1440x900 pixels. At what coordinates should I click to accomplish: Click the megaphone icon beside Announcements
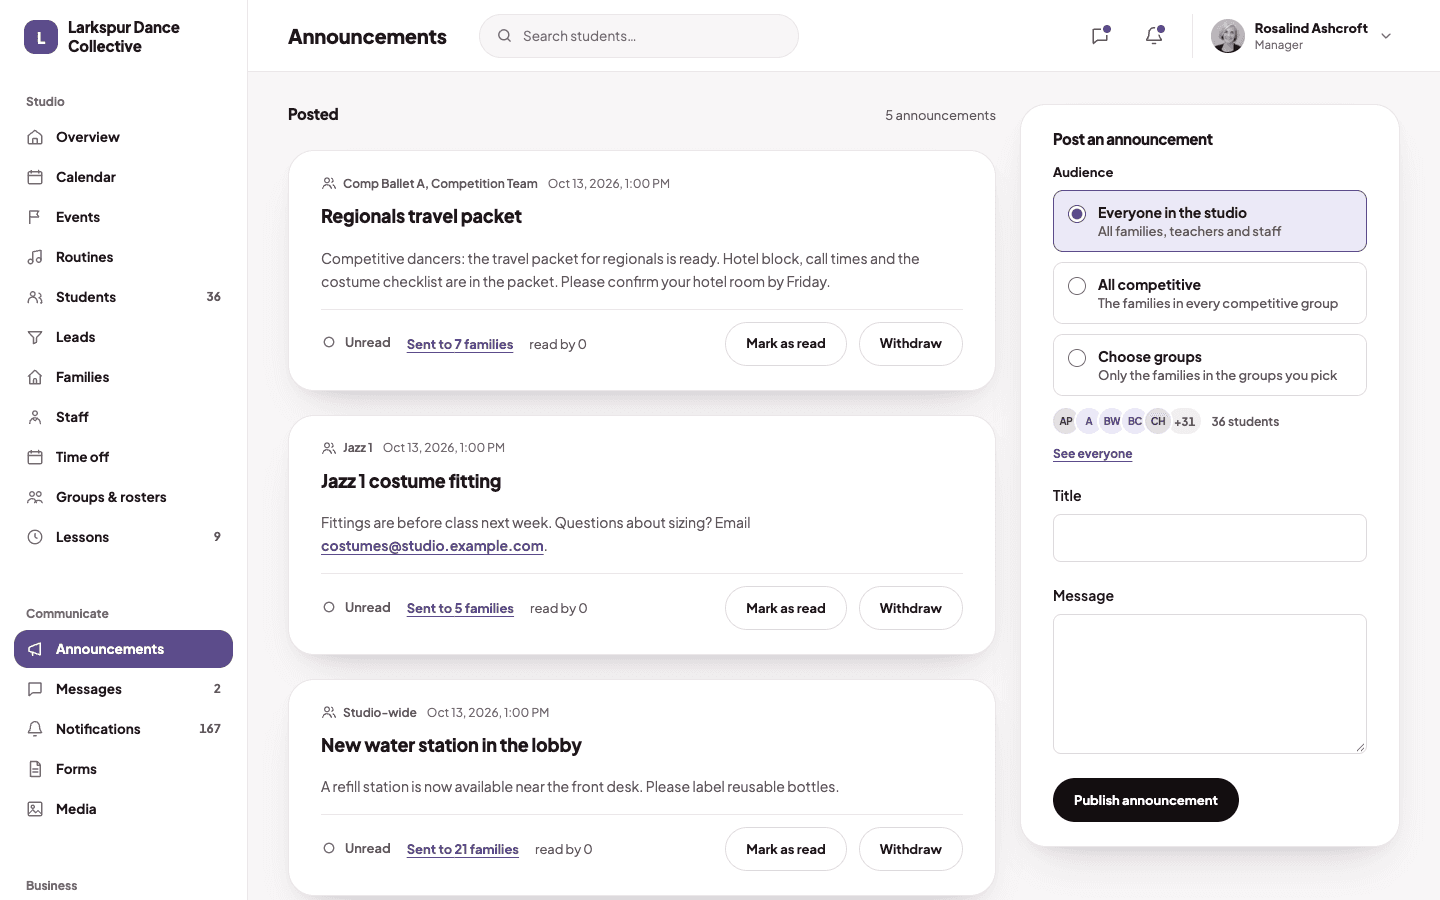35,649
